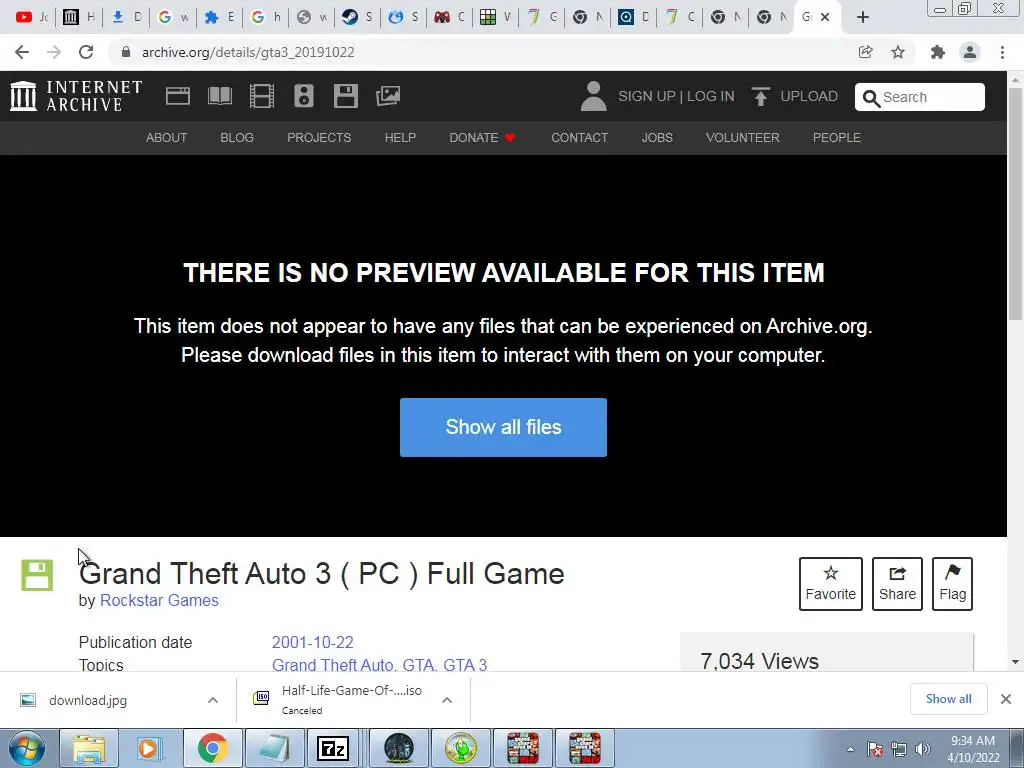The height and width of the screenshot is (768, 1024).
Task: Open the GTA 3 topic link
Action: tap(465, 665)
